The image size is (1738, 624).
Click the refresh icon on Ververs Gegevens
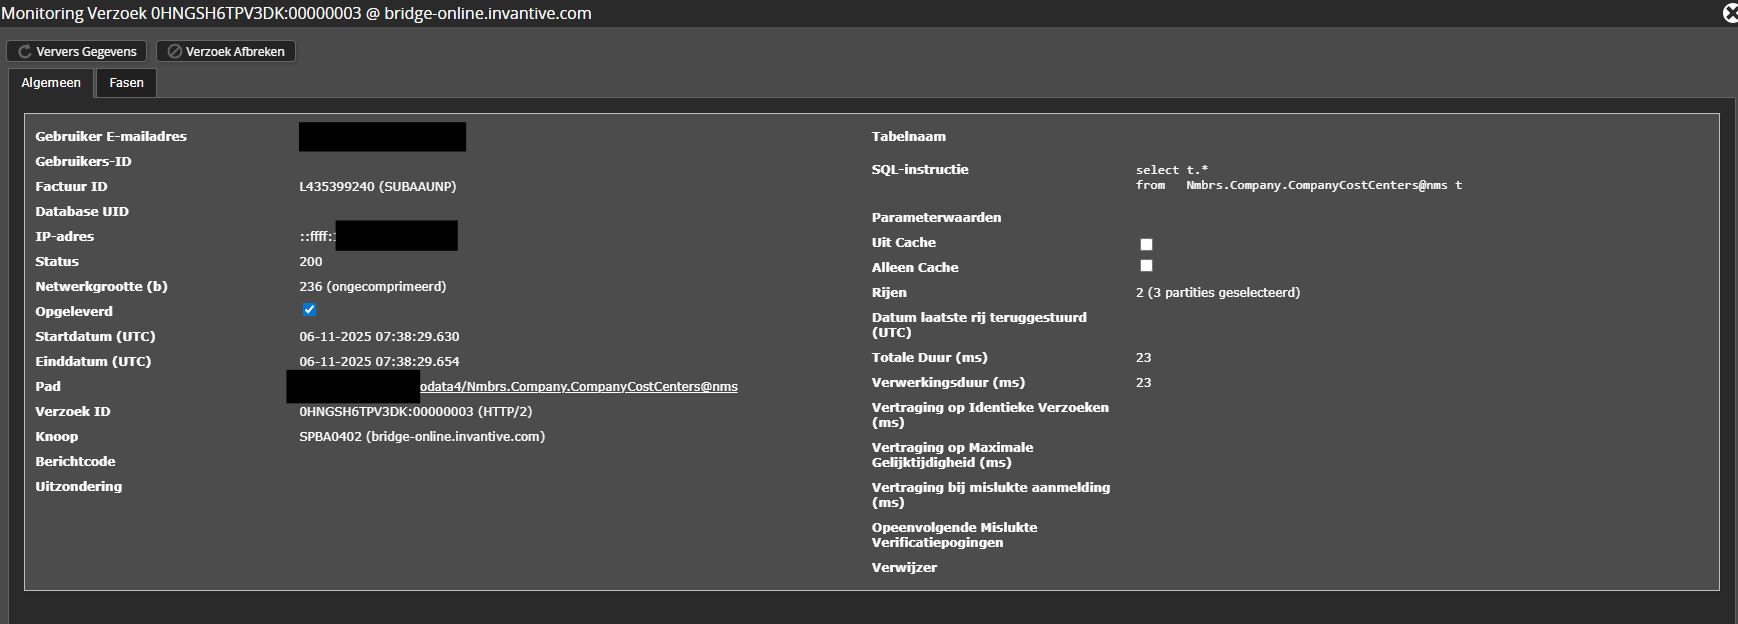pyautogui.click(x=24, y=52)
